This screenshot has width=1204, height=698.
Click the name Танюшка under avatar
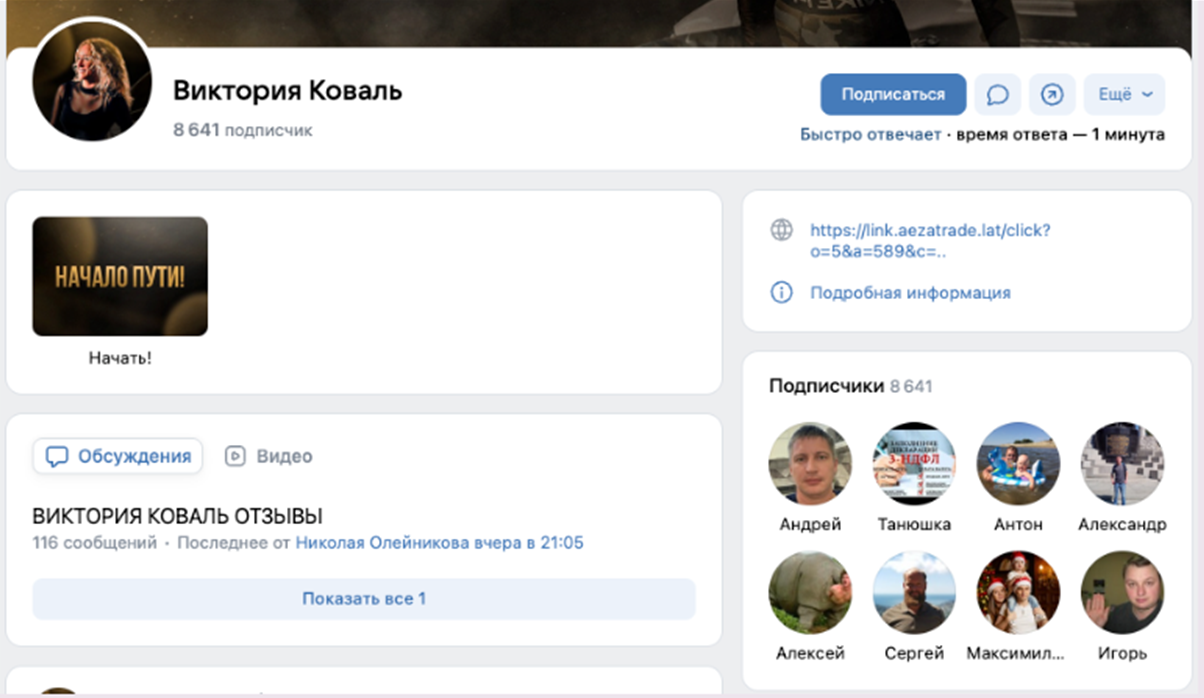pyautogui.click(x=914, y=524)
